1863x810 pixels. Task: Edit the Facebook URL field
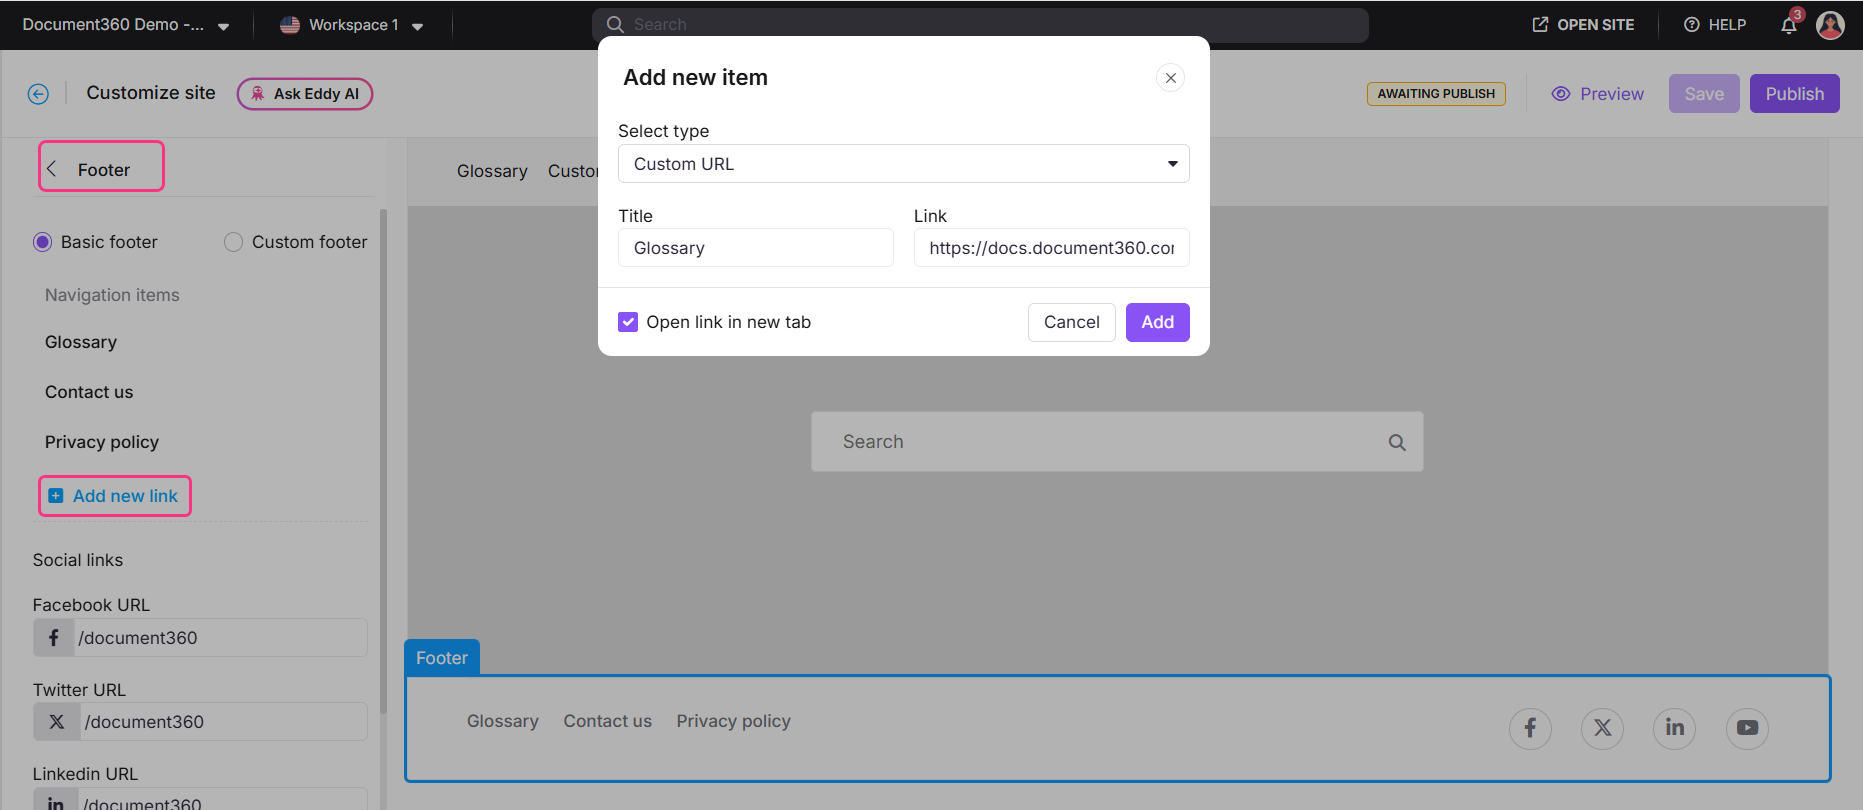tap(220, 638)
